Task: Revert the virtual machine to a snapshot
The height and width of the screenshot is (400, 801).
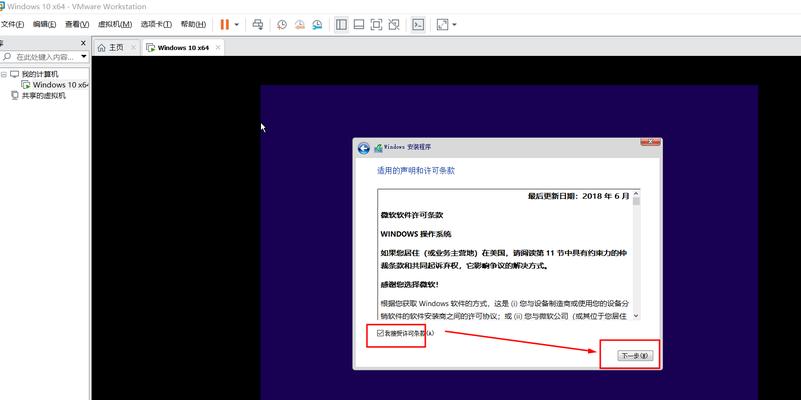Action: [x=300, y=25]
